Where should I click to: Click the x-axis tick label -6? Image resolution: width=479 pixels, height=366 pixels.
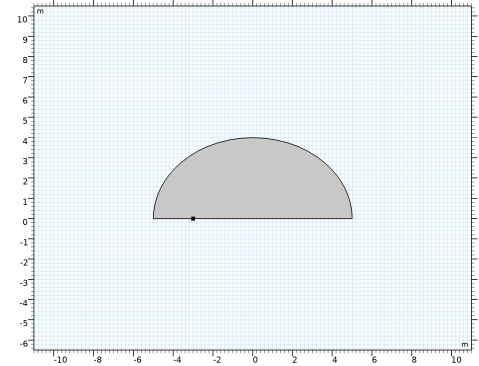click(137, 360)
